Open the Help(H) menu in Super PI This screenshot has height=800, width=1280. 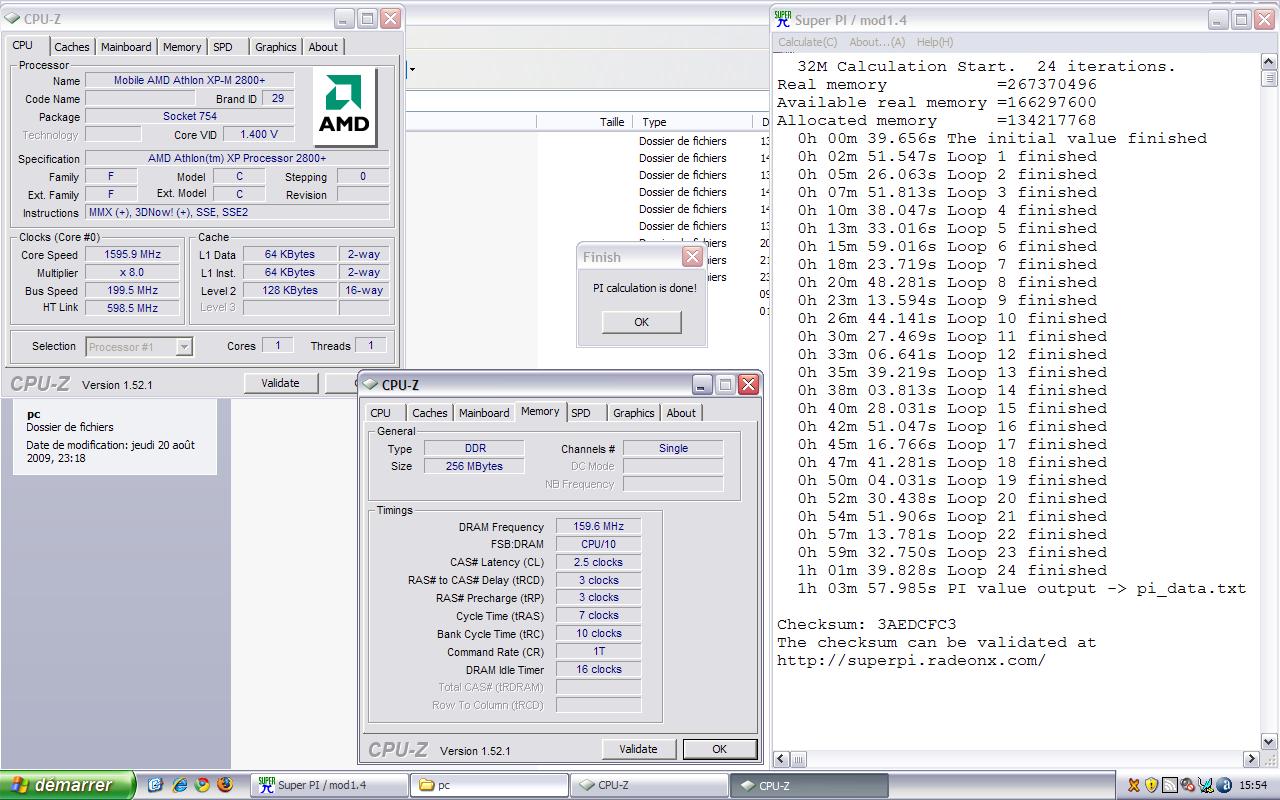tap(935, 42)
